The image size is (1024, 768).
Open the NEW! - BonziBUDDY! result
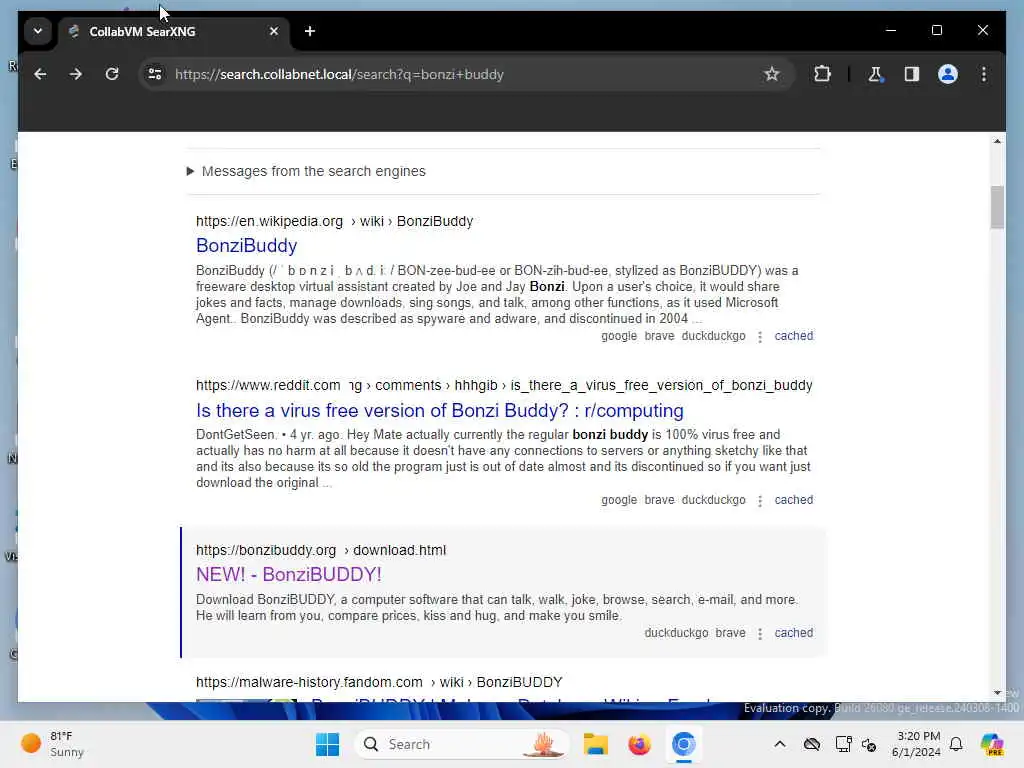(289, 575)
